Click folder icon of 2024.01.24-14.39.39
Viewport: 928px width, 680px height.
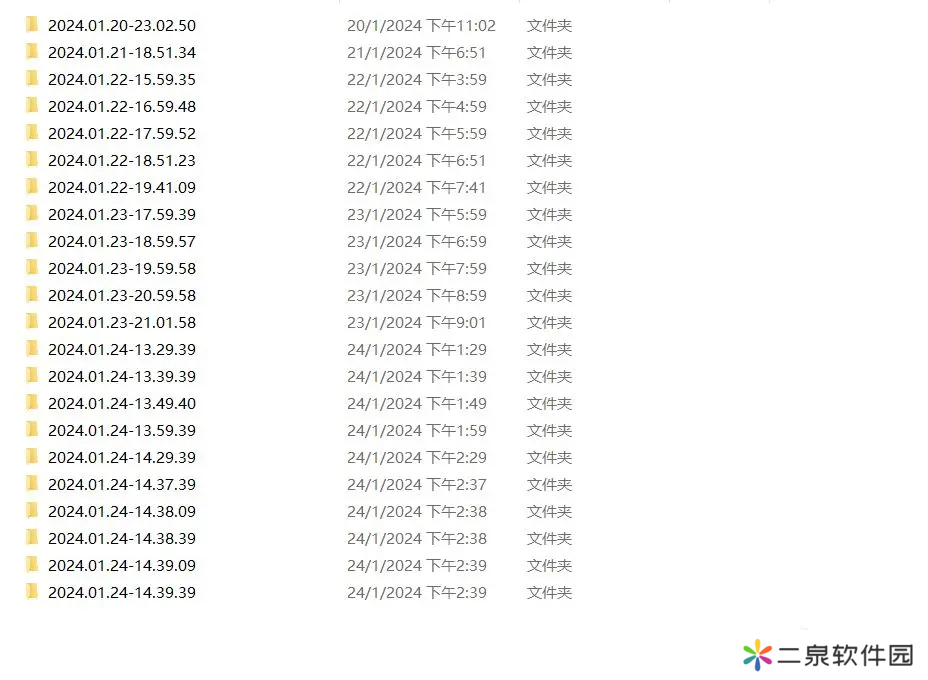click(x=32, y=592)
